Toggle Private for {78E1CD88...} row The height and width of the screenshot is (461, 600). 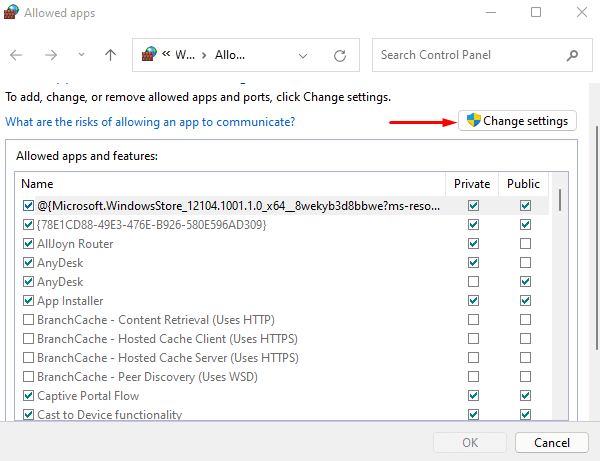(x=473, y=225)
